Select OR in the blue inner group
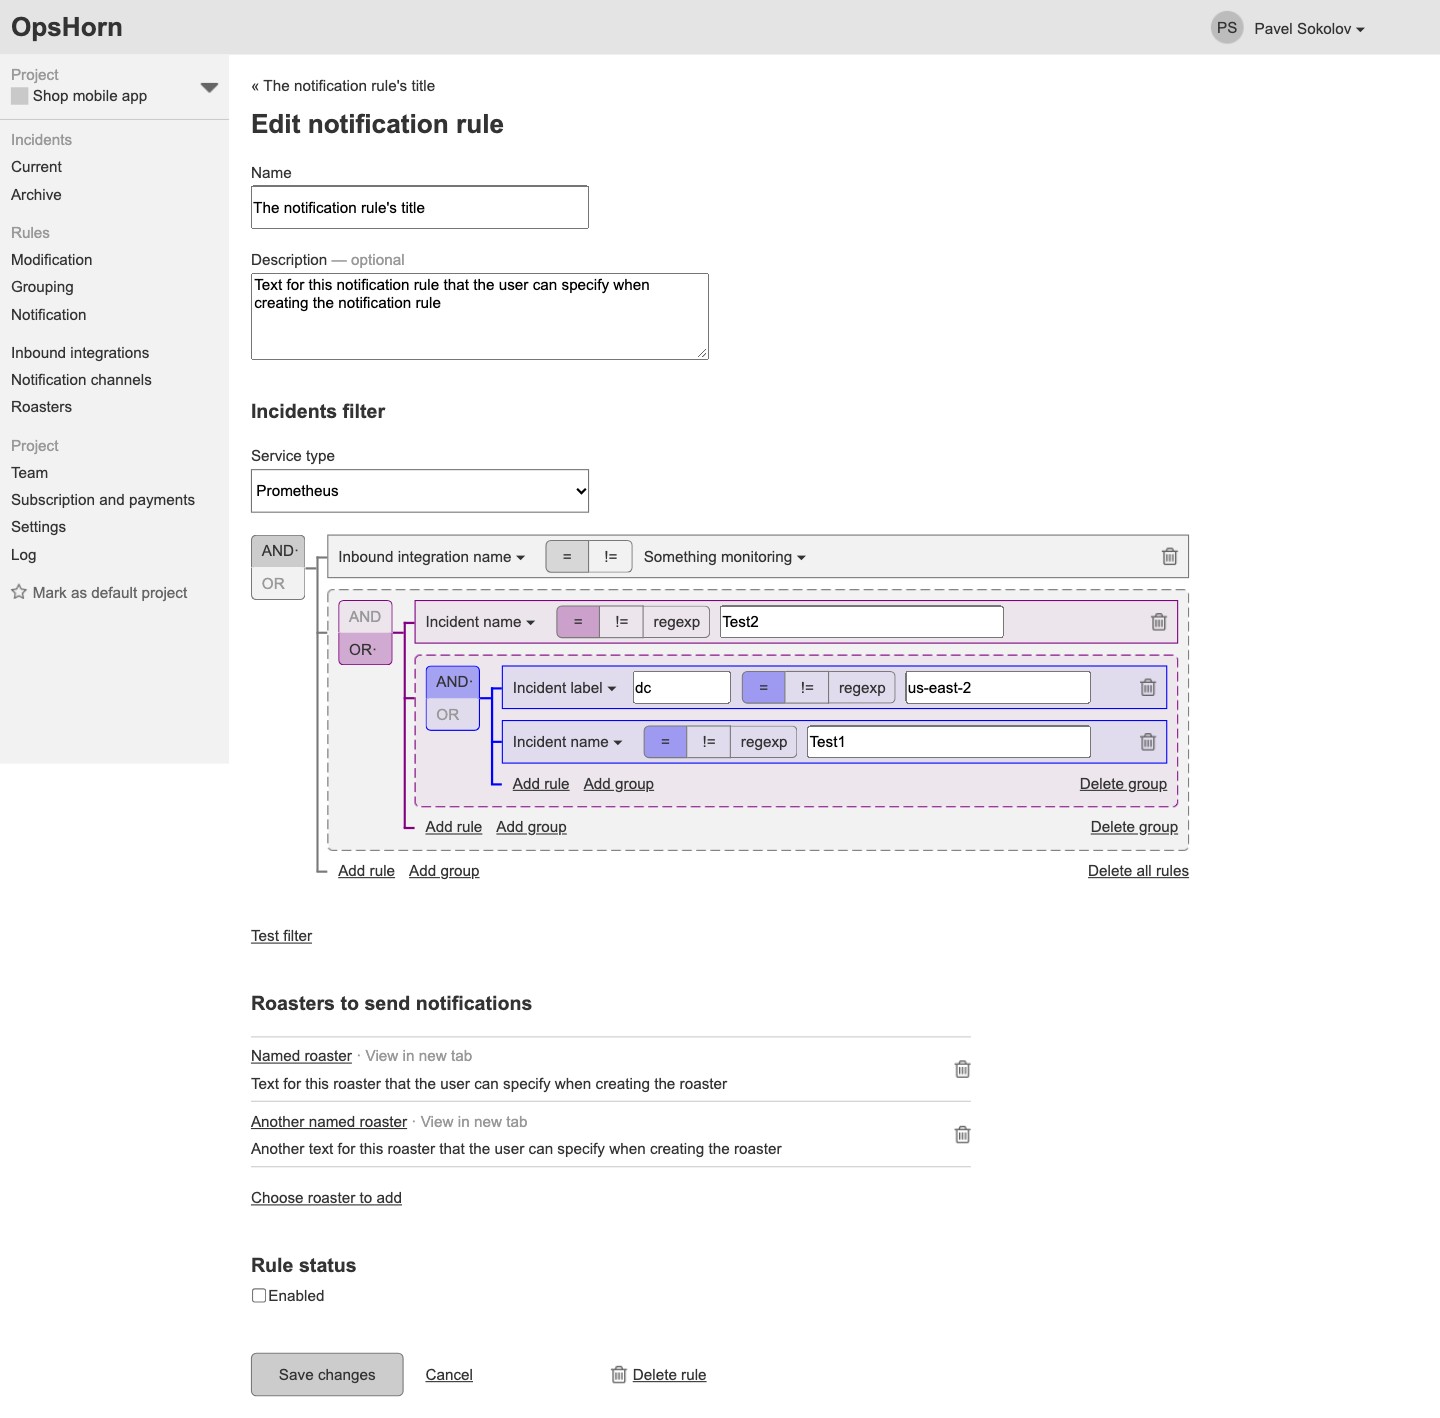 [x=453, y=715]
